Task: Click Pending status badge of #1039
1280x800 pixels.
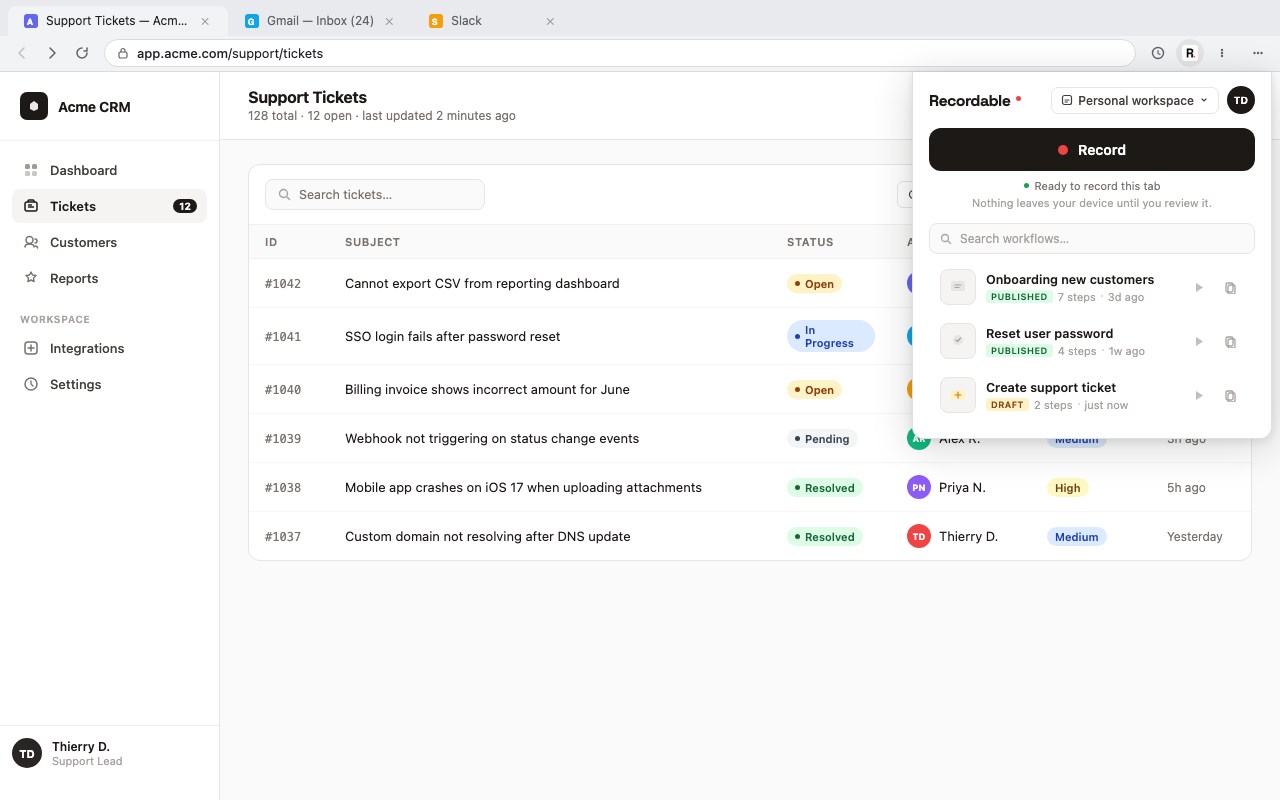Action: click(823, 439)
